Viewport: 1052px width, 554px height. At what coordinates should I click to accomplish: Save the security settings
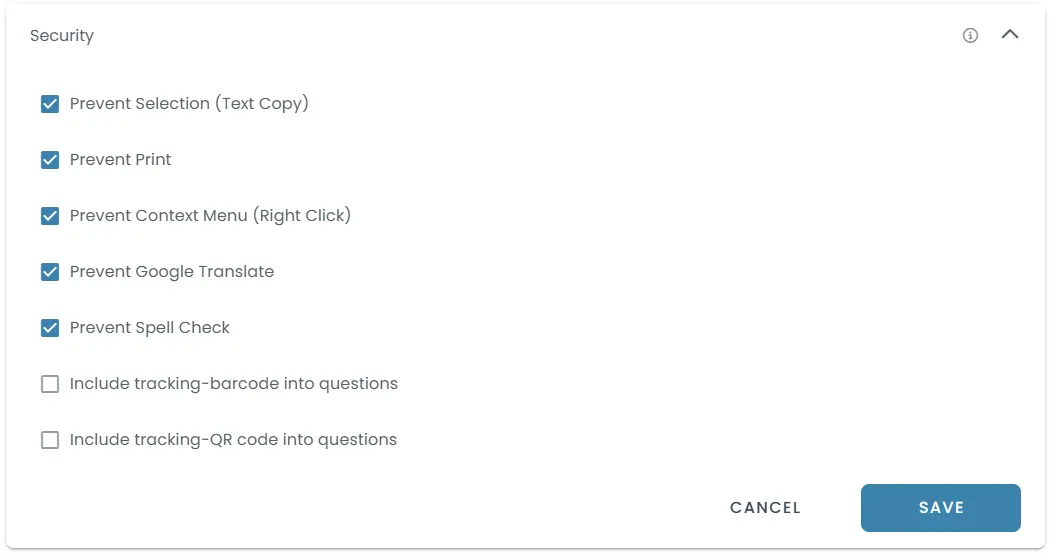tap(940, 508)
